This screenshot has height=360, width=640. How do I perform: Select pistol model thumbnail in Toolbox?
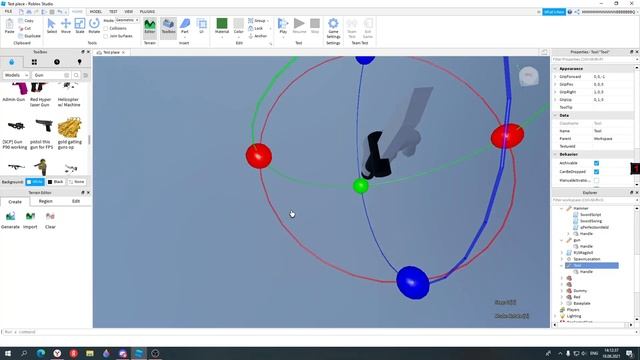pyautogui.click(x=43, y=125)
